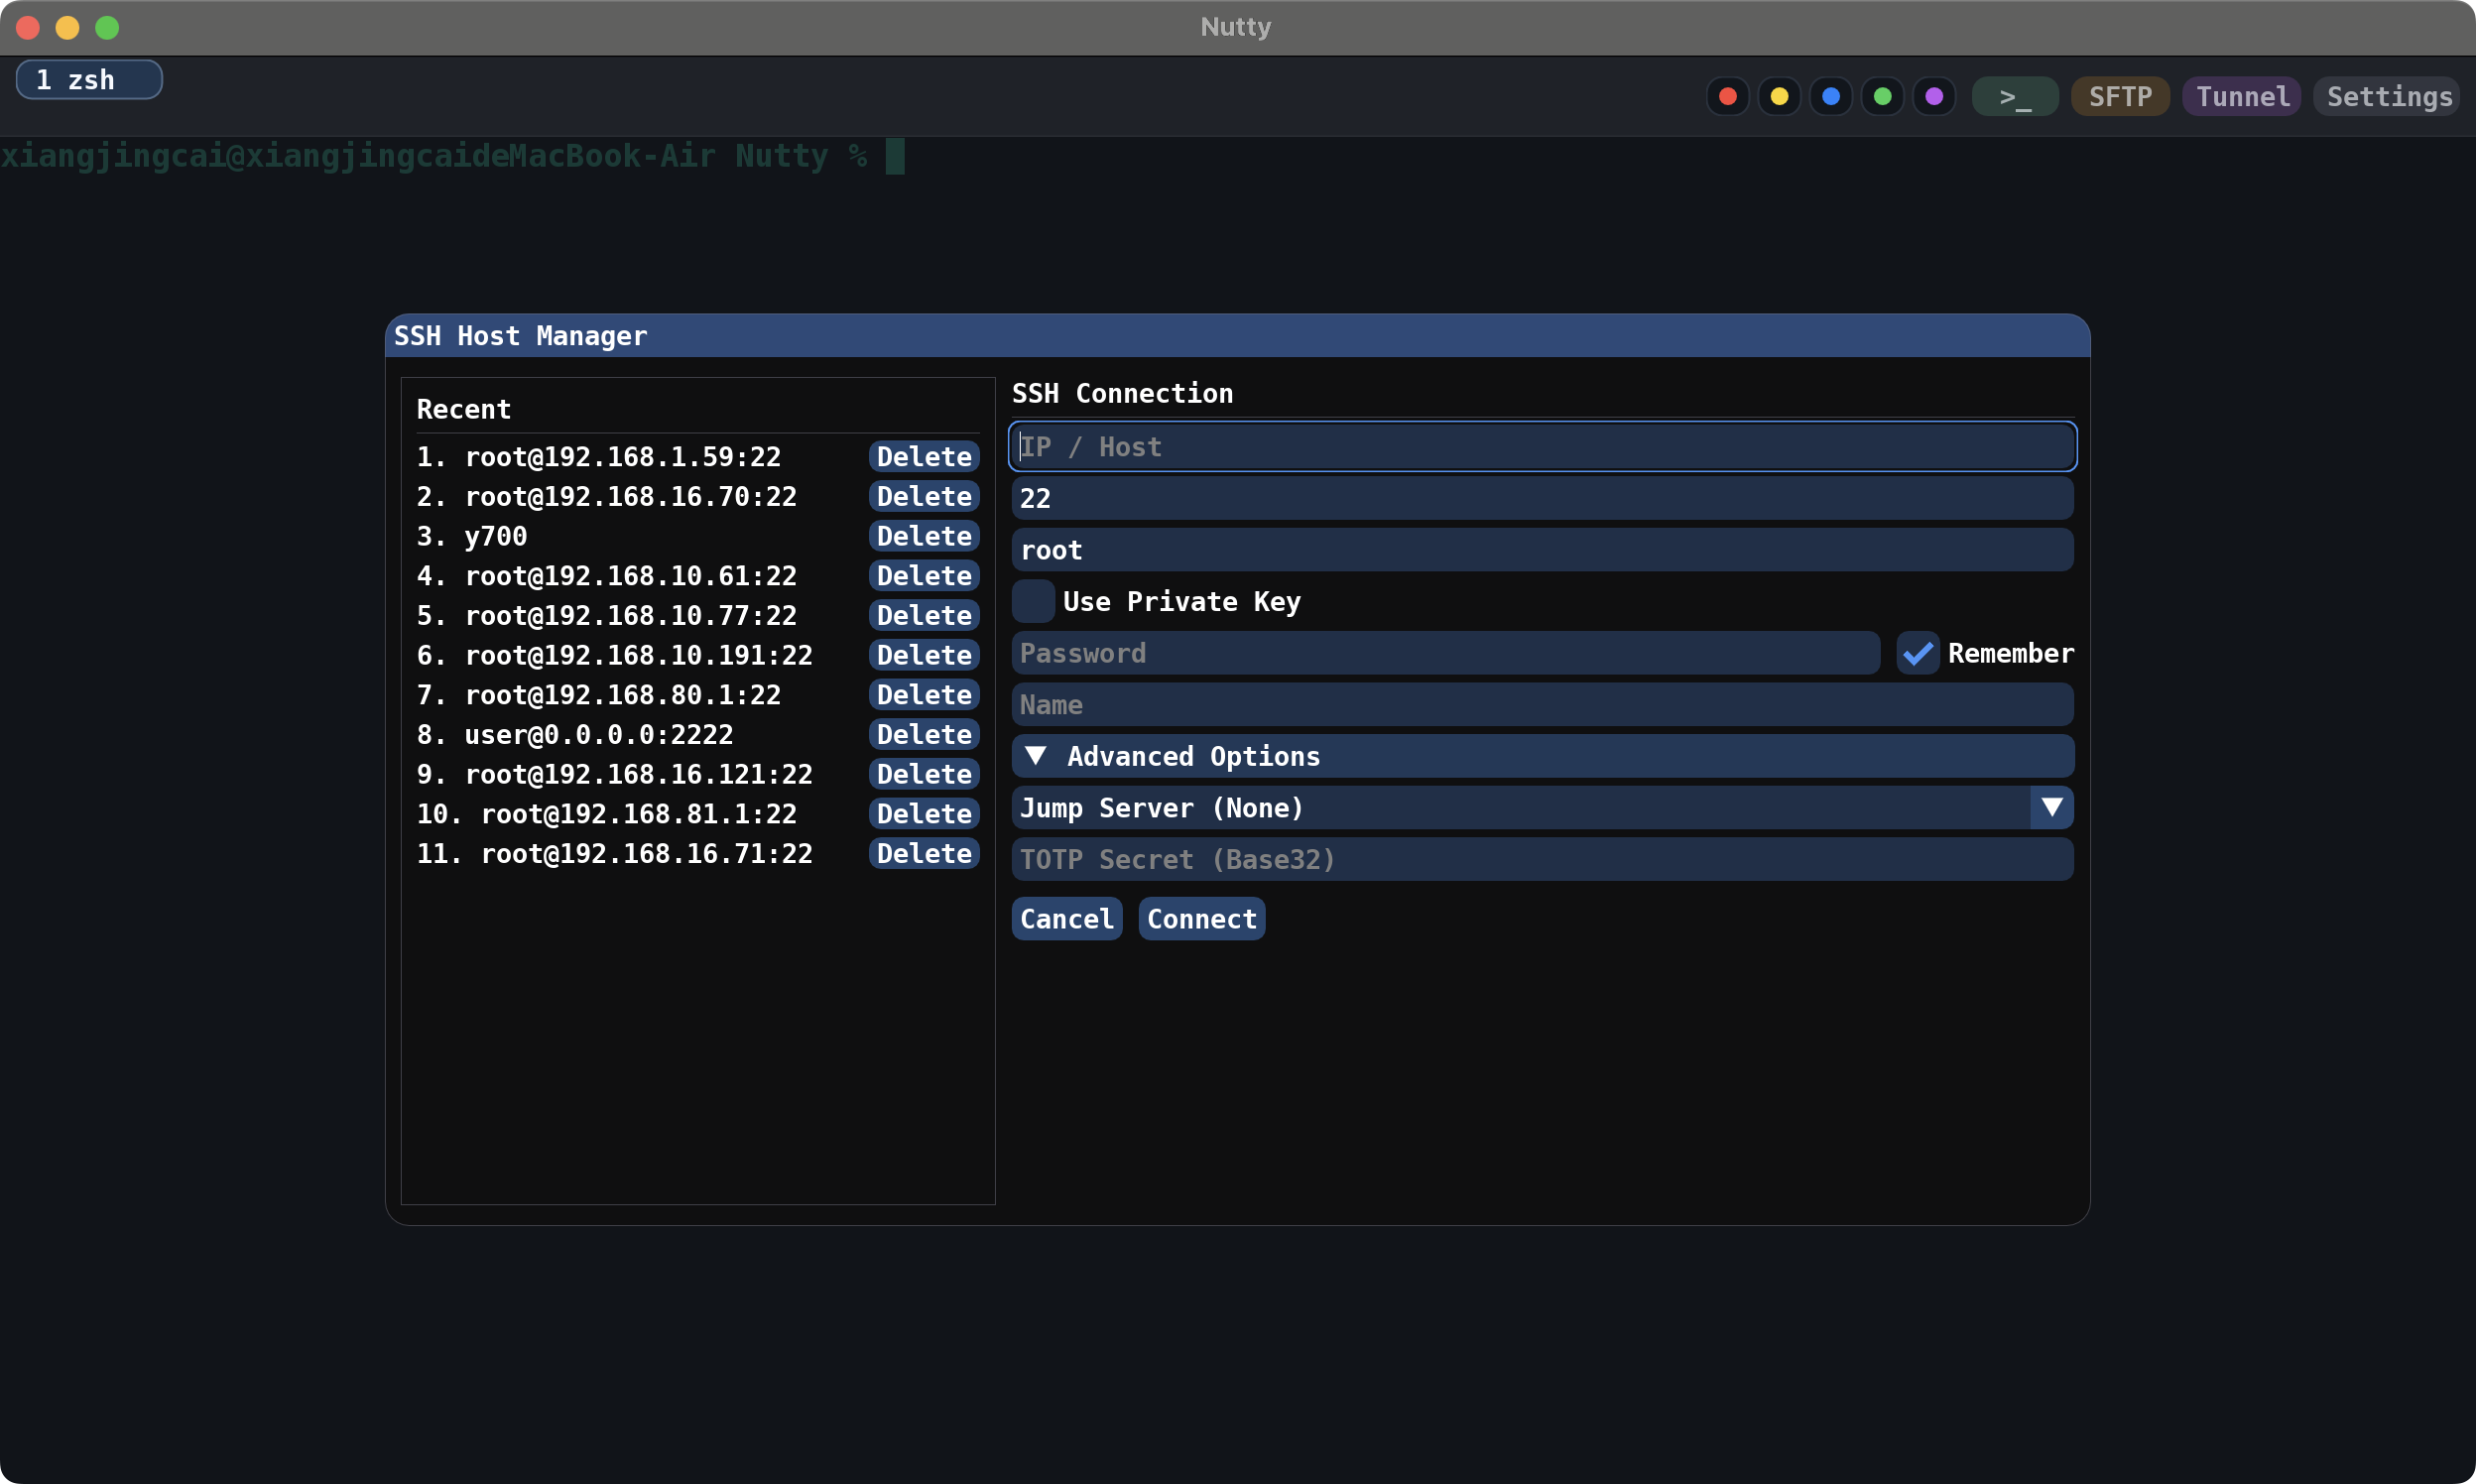Delete the user@0.0.0.0:2222 entry

(924, 734)
